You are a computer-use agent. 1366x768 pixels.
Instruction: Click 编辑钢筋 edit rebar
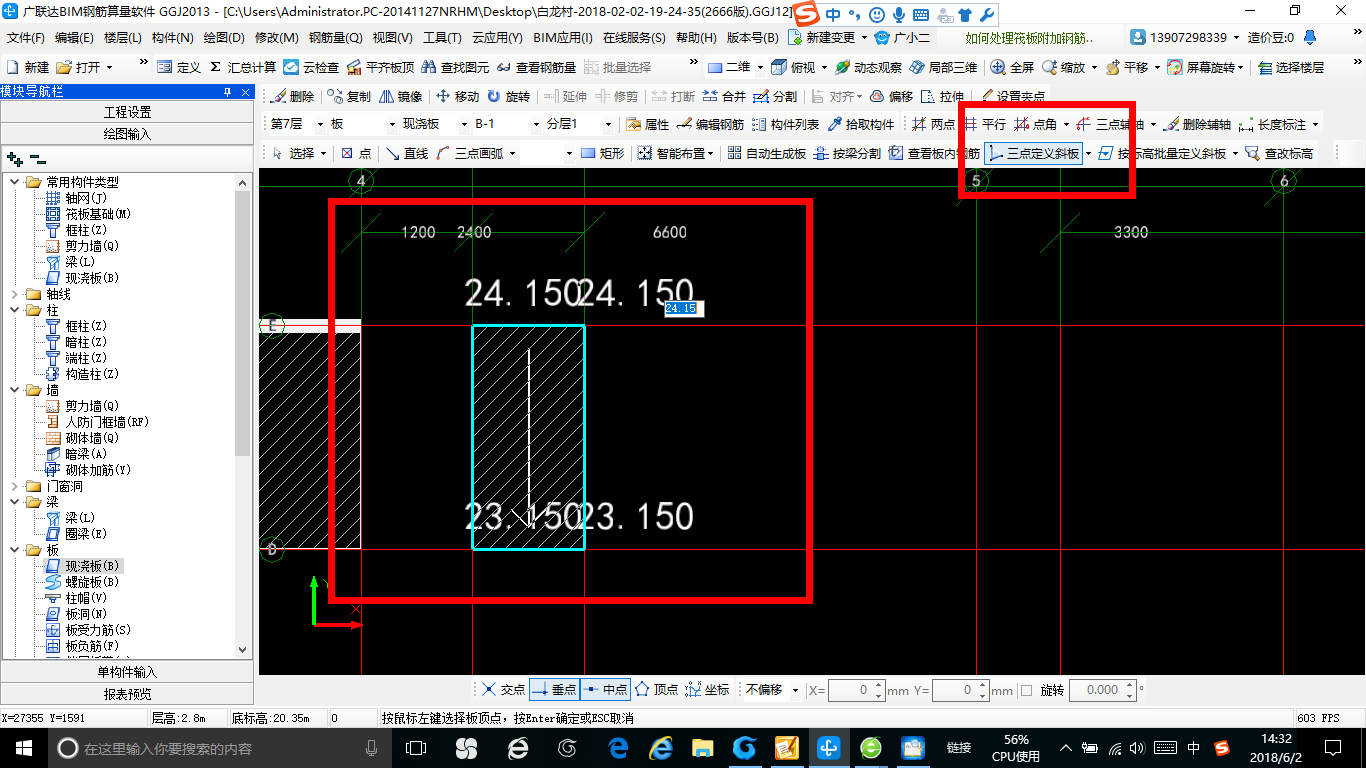tap(710, 125)
